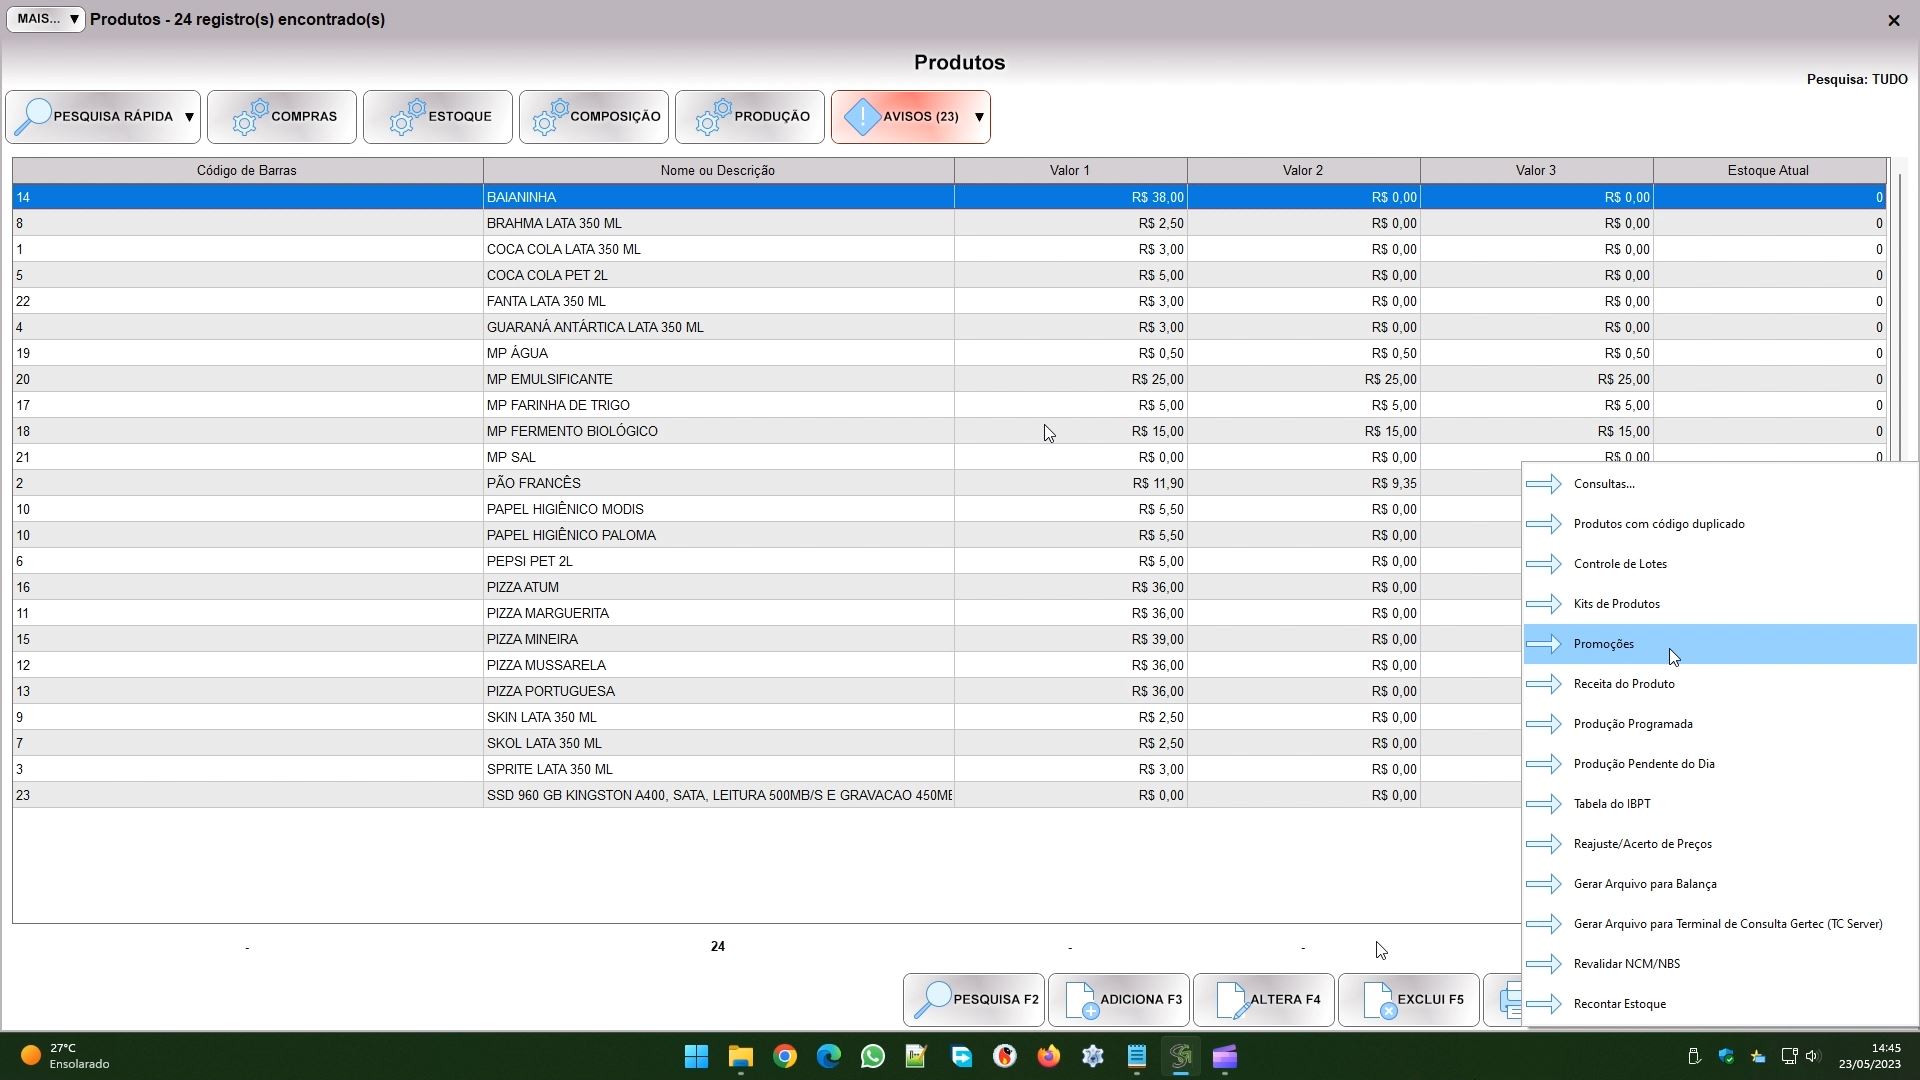1920x1080 pixels.
Task: Open the Compras gears button
Action: pyautogui.click(x=282, y=117)
